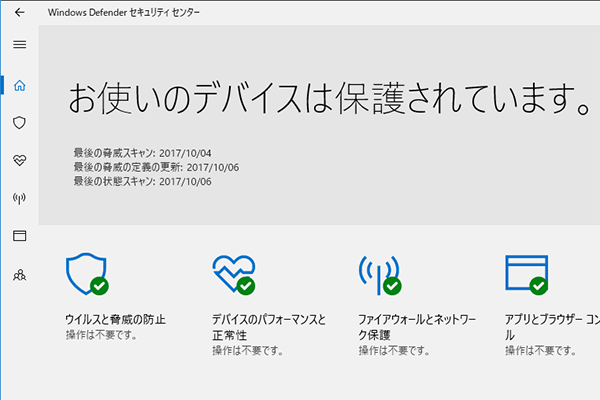This screenshot has height=400, width=600.
Task: Click 操作は不要です under ウイルスと脅威の防止
Action: 101,335
